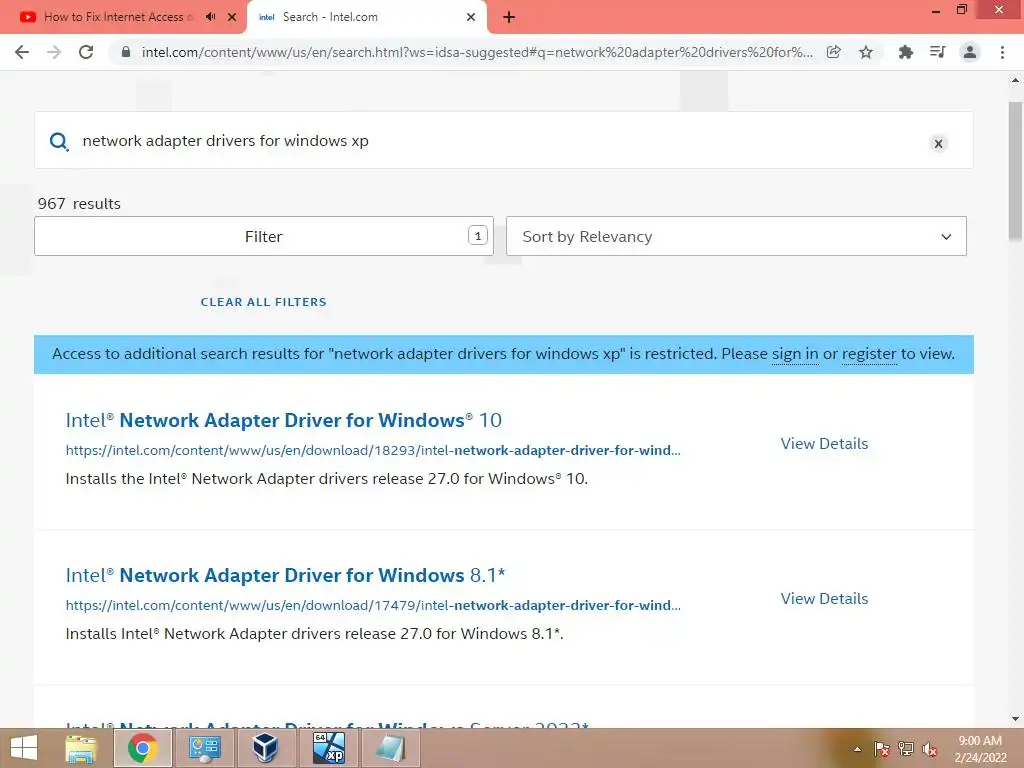Switch to the How to Fix Internet Access tab
The image size is (1024, 768).
(118, 17)
